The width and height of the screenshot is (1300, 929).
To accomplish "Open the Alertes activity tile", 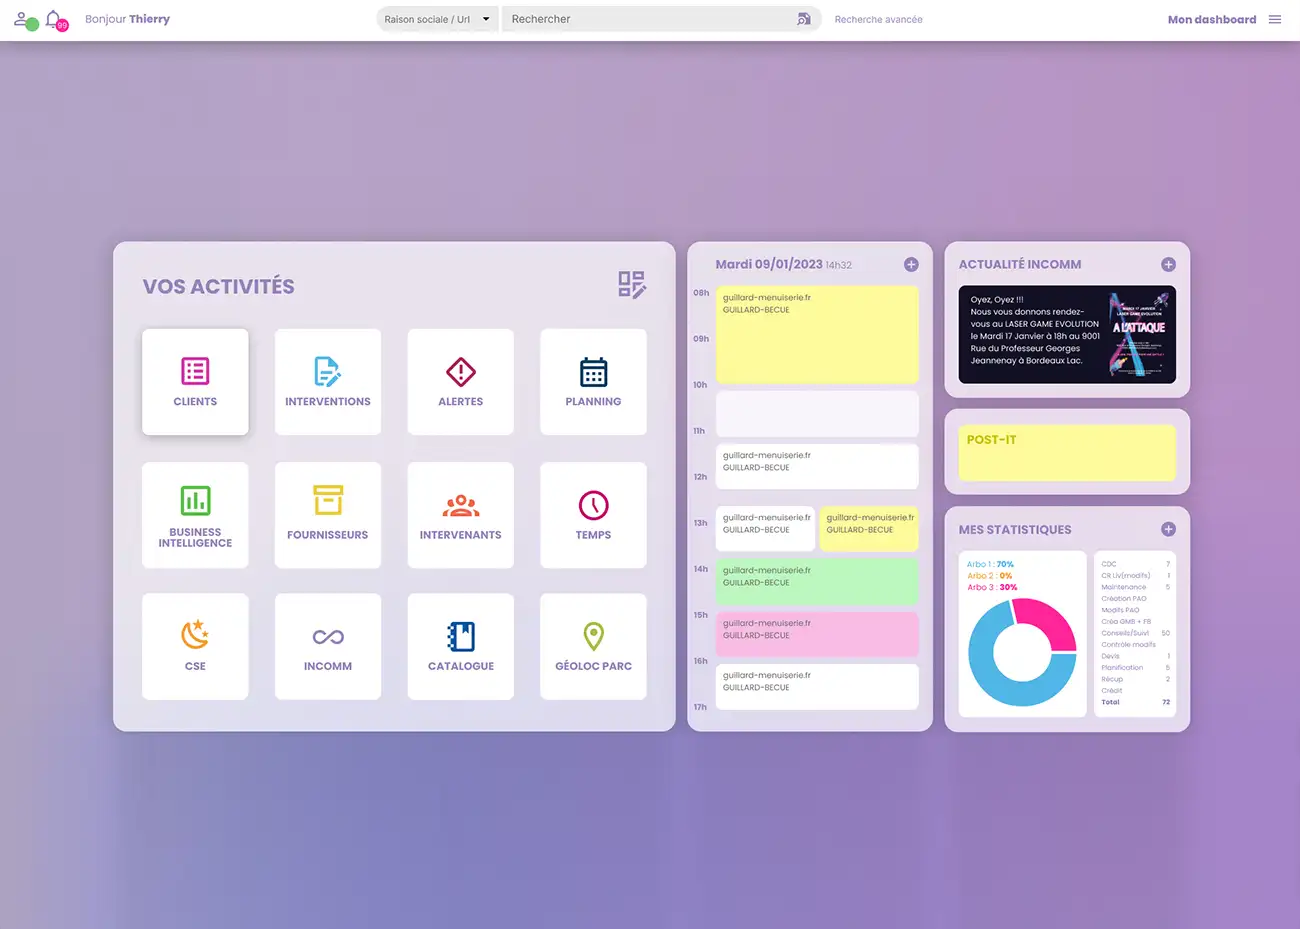I will click(x=460, y=382).
